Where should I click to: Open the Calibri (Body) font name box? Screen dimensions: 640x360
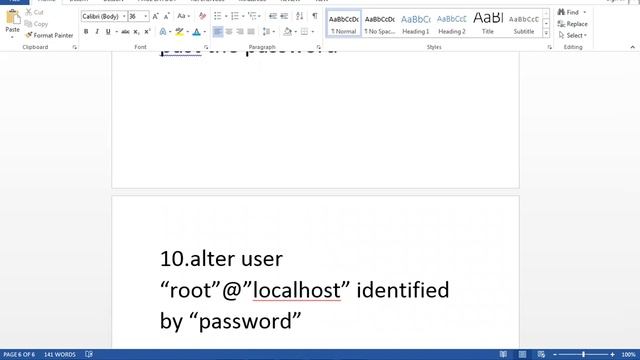tap(104, 16)
